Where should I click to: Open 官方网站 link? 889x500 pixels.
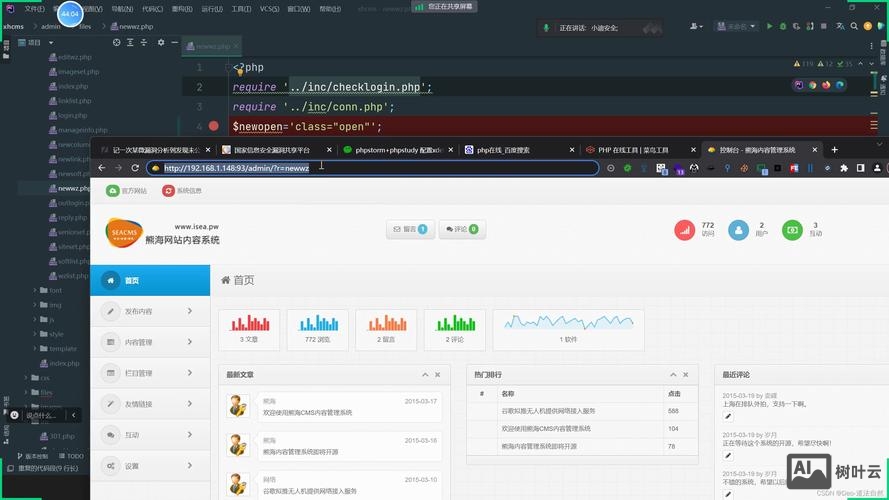(x=126, y=191)
